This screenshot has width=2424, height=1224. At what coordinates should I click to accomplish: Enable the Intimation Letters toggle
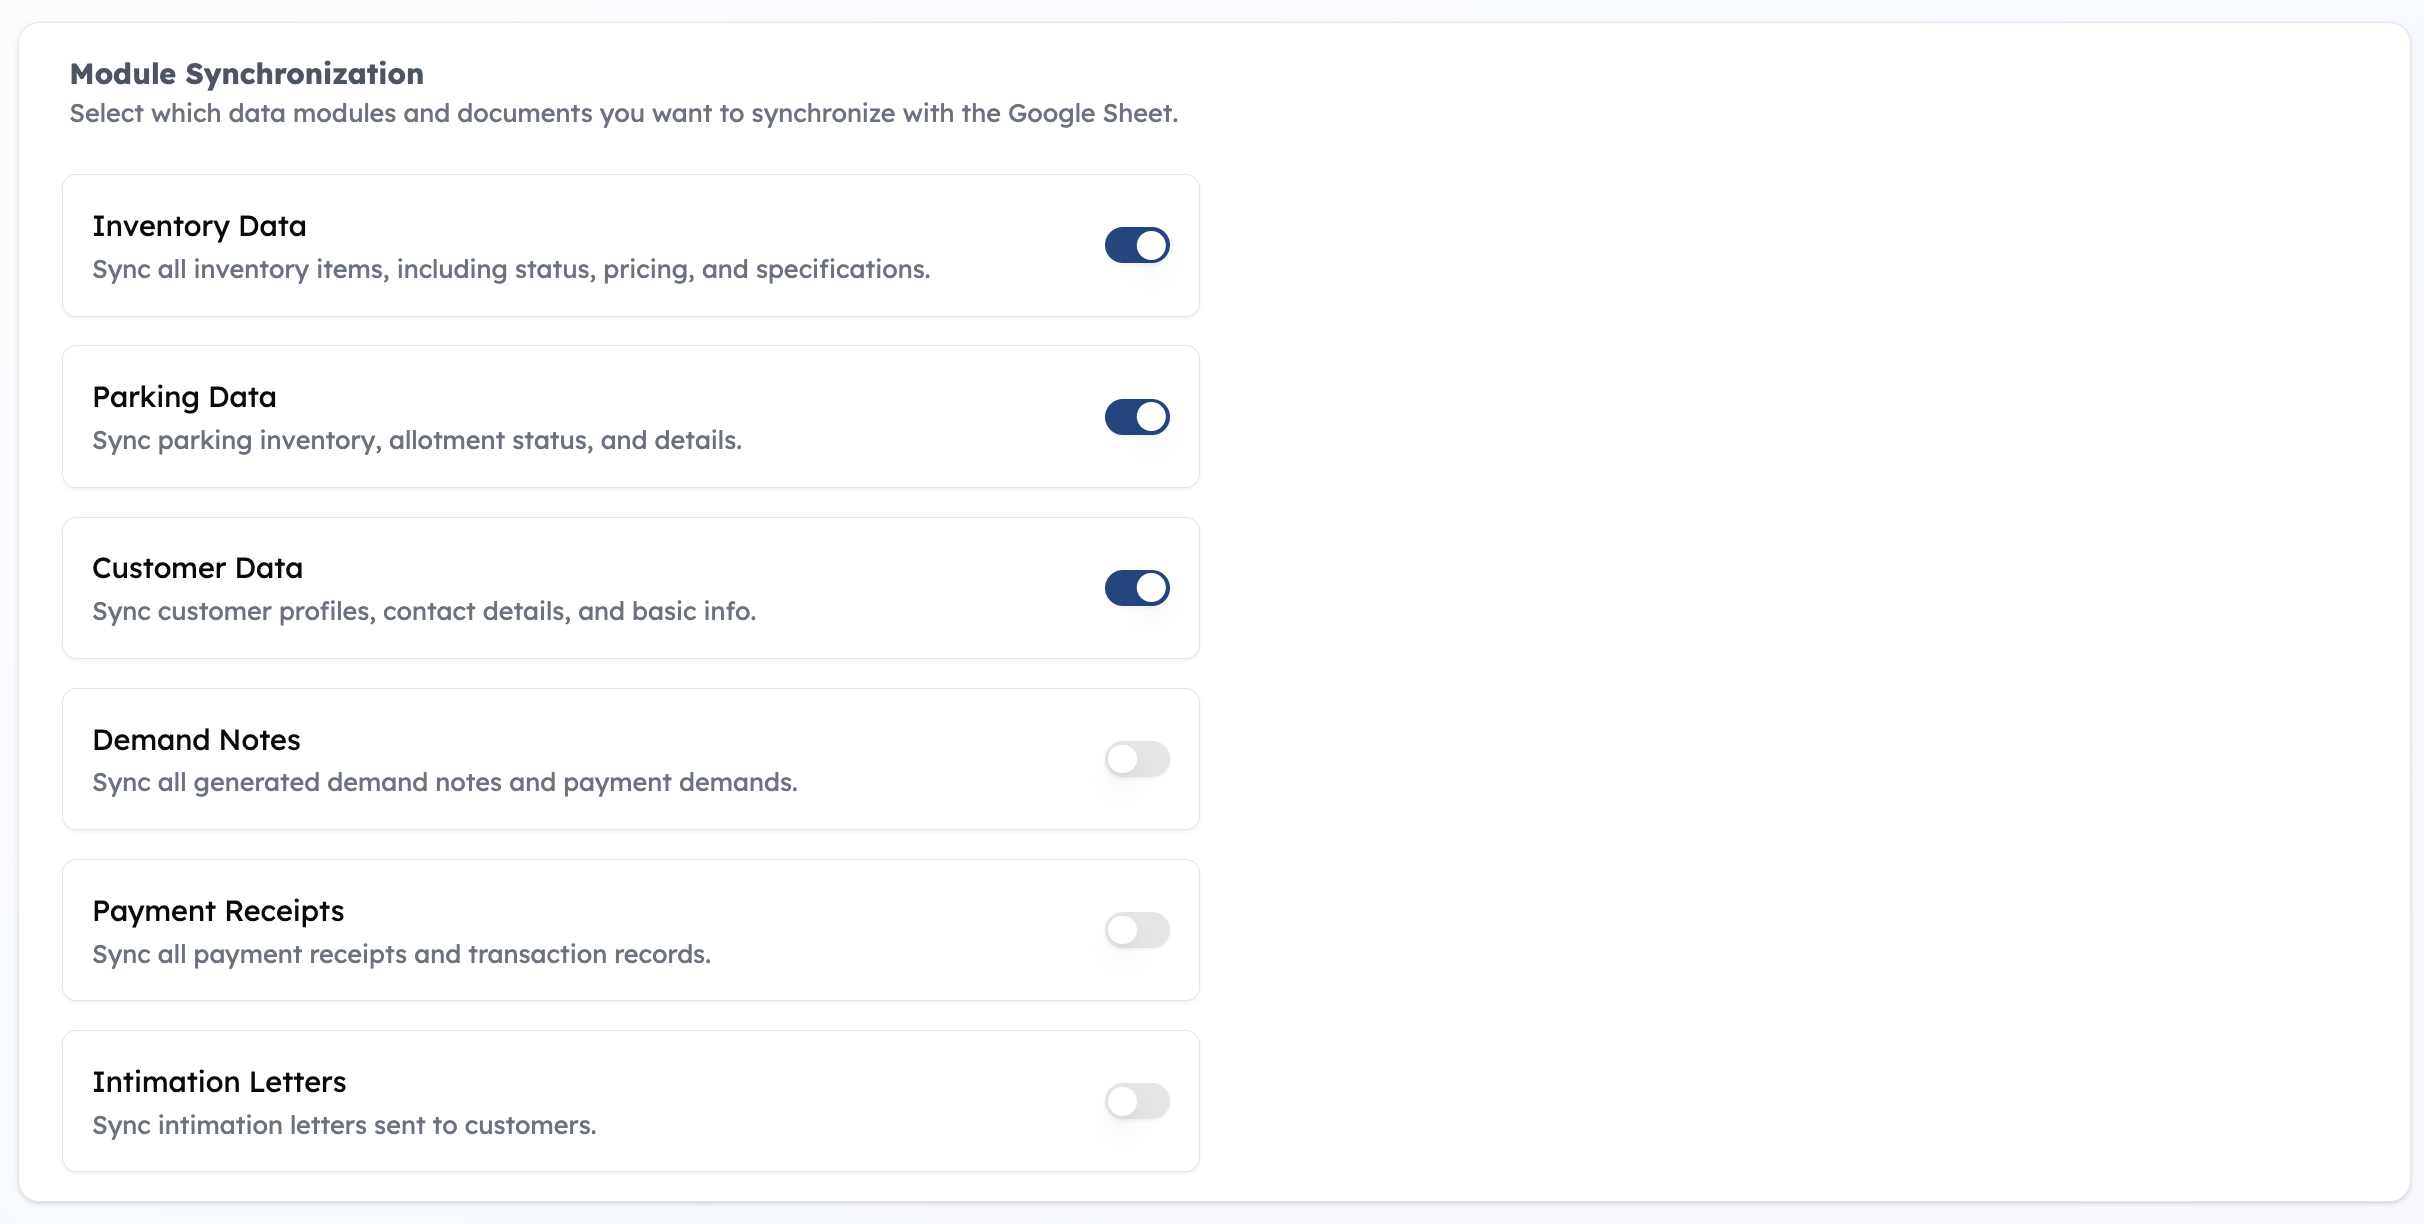(1137, 1101)
